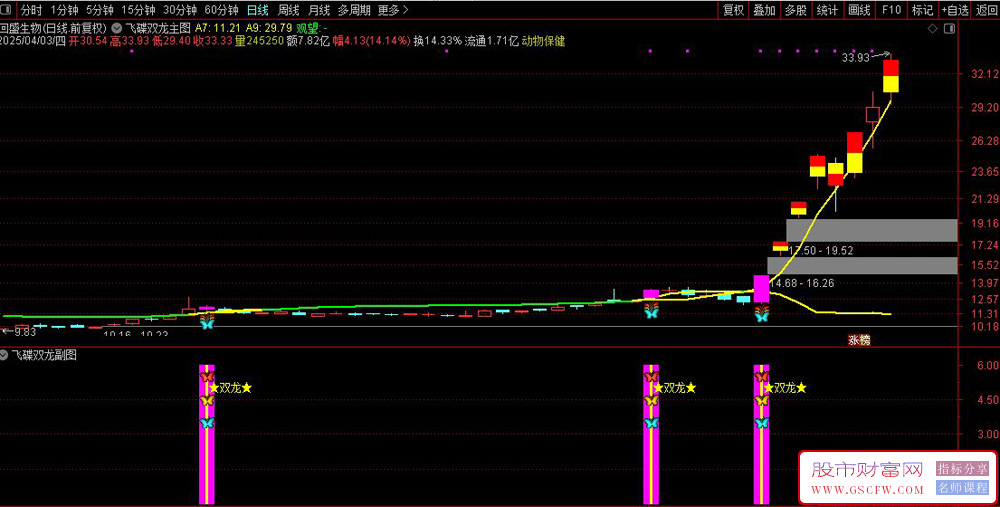Click the yellow butterfly in the leftmost magenta bar
Image resolution: width=1000 pixels, height=507 pixels.
[x=206, y=400]
